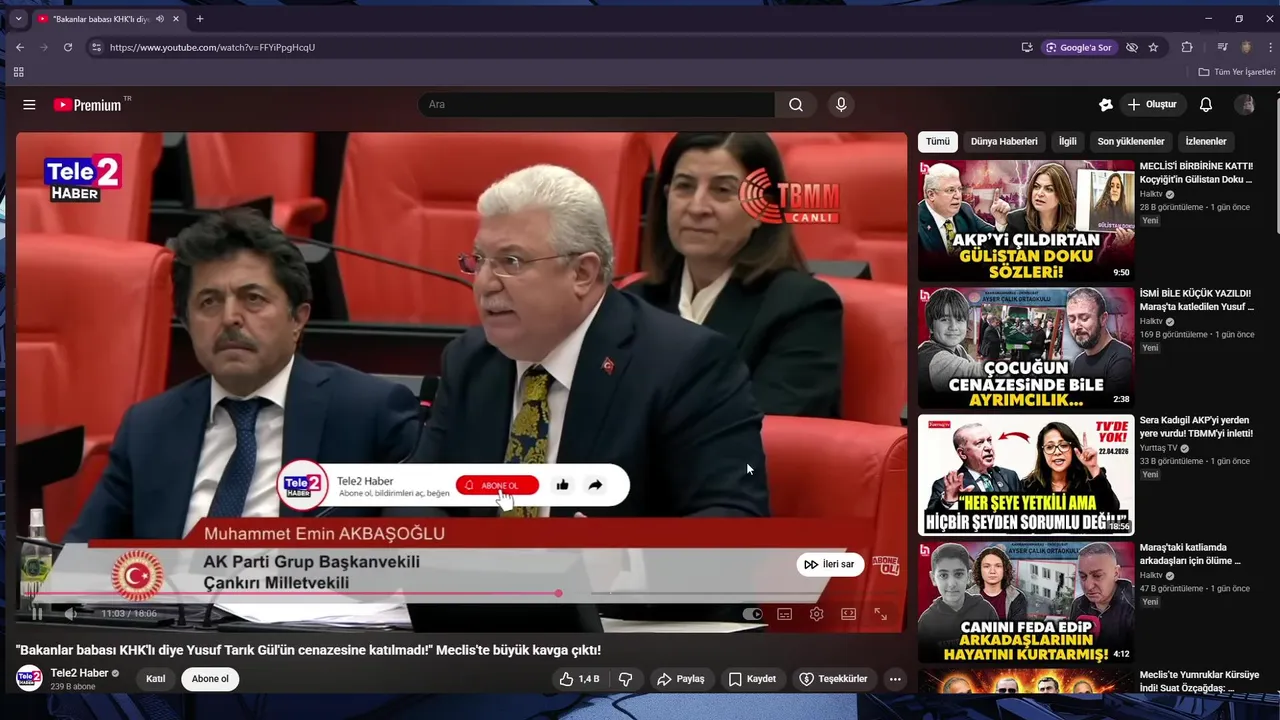1280x720 pixels.
Task: Select the Dünya Haberleri filter chip
Action: (x=1004, y=142)
